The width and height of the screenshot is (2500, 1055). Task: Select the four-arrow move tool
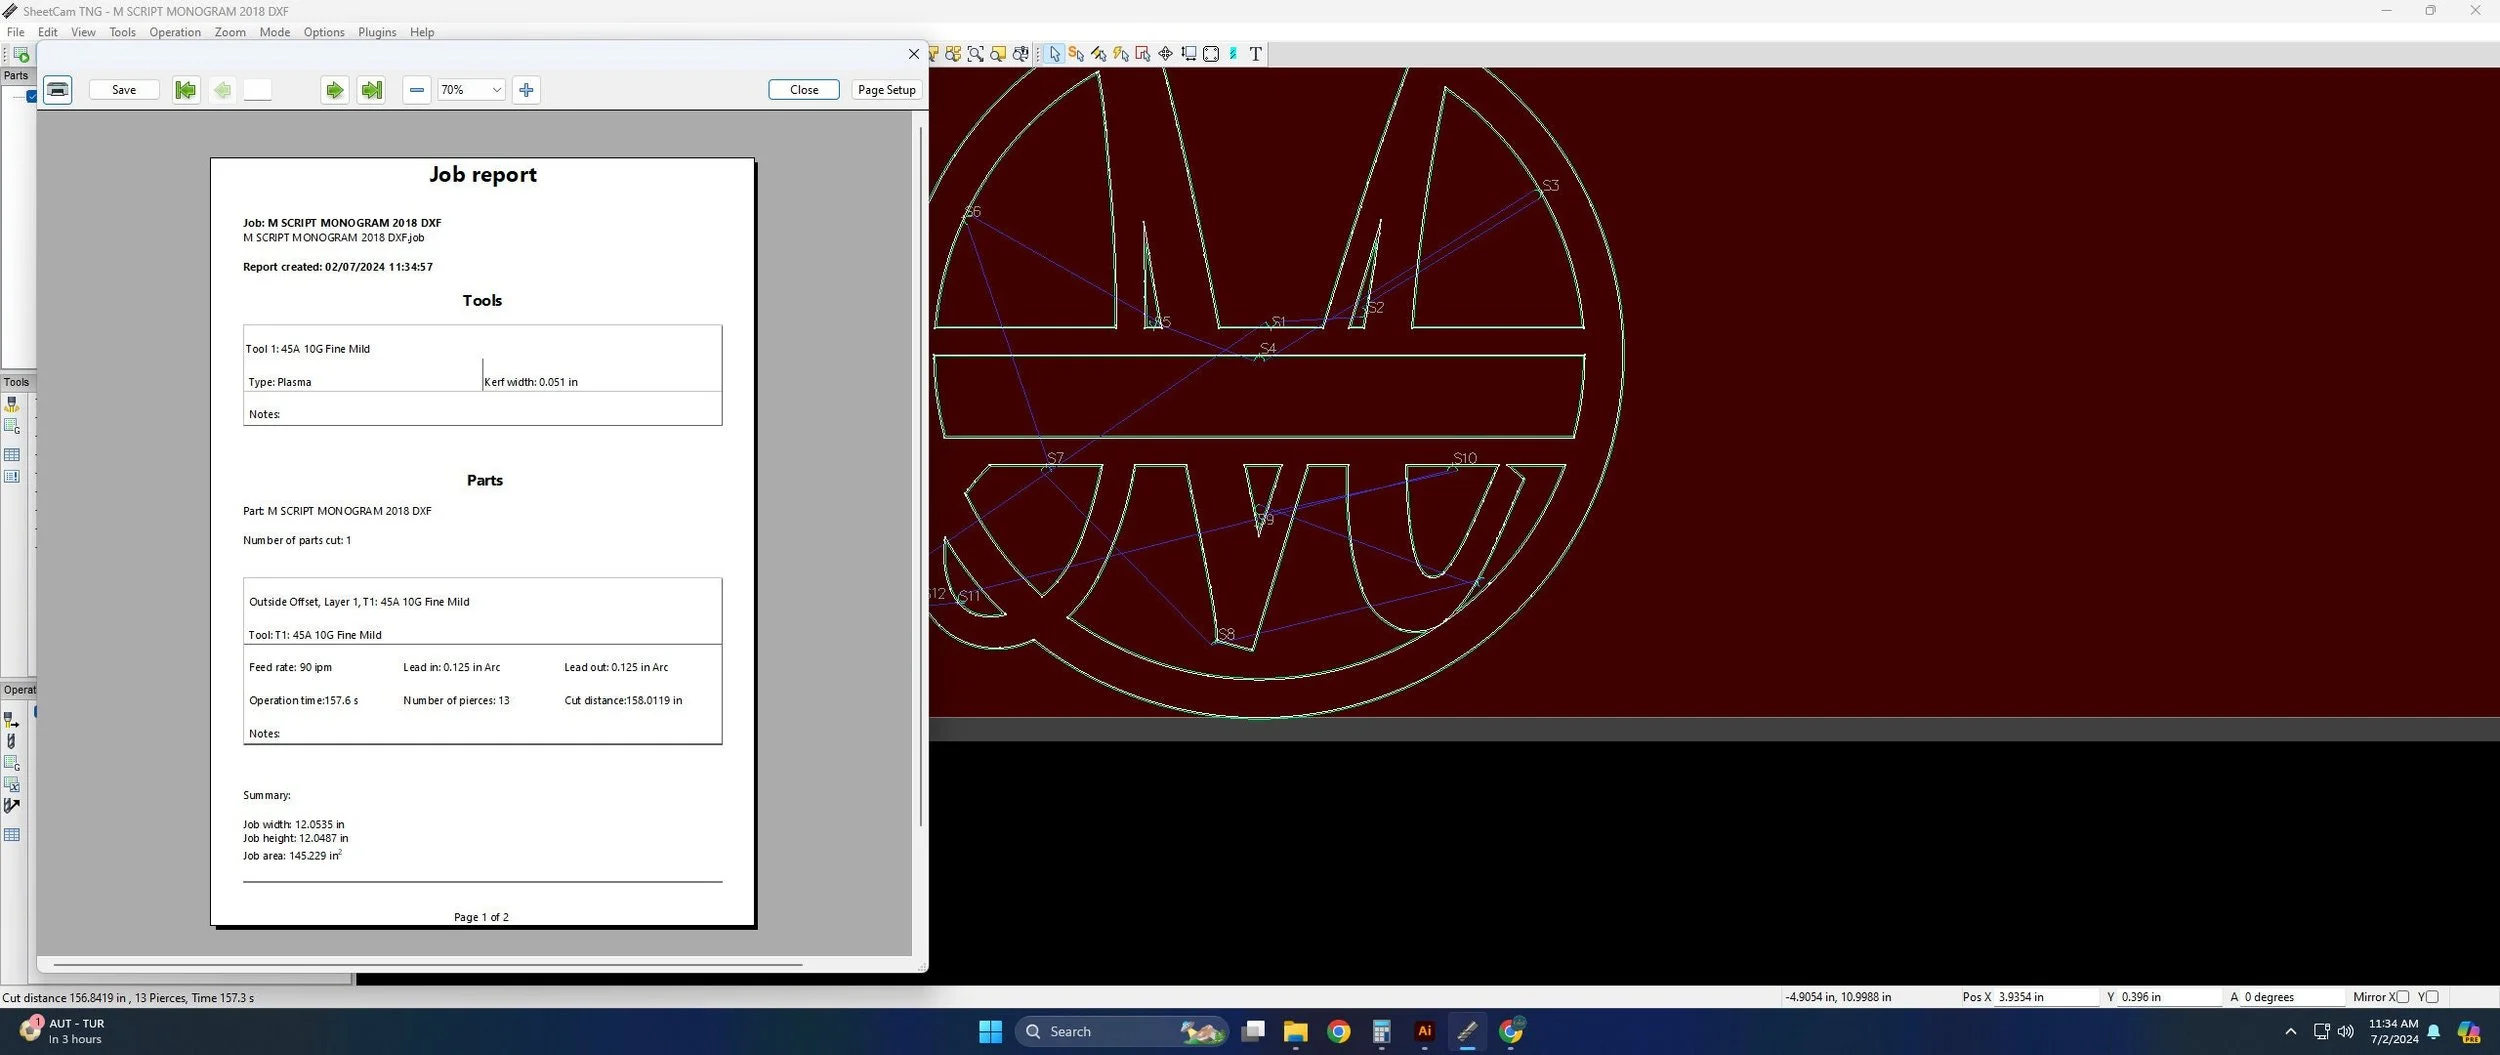pos(1165,54)
